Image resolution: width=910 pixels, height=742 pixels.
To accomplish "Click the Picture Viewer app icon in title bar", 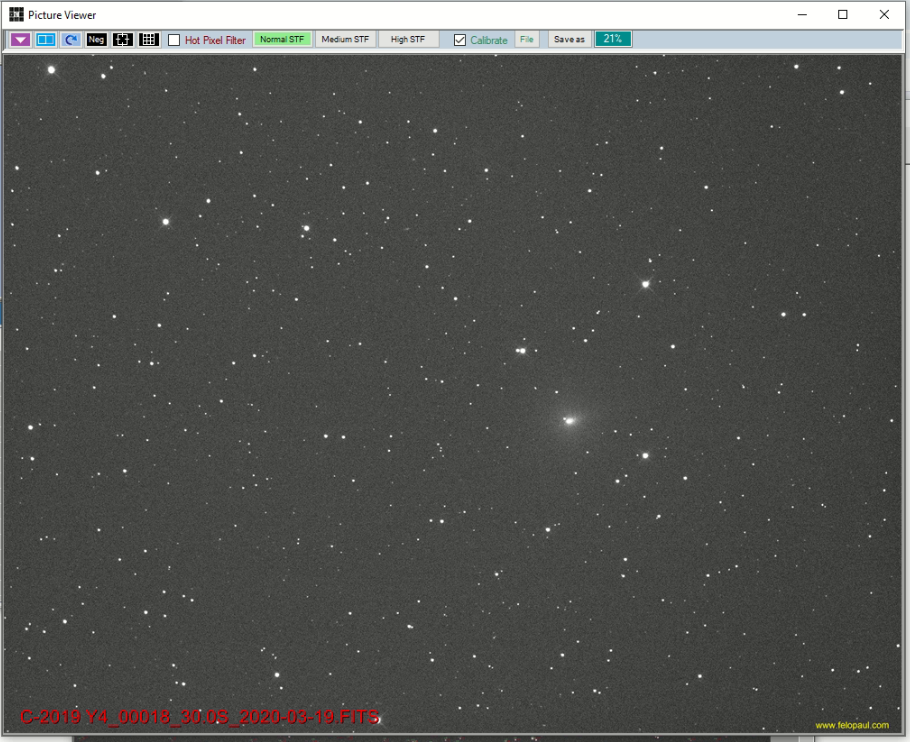I will point(16,15).
